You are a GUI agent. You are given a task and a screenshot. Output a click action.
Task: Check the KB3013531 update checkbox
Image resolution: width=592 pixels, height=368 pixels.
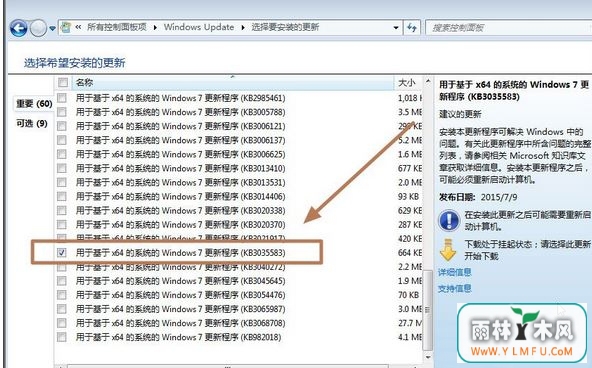tap(62, 182)
